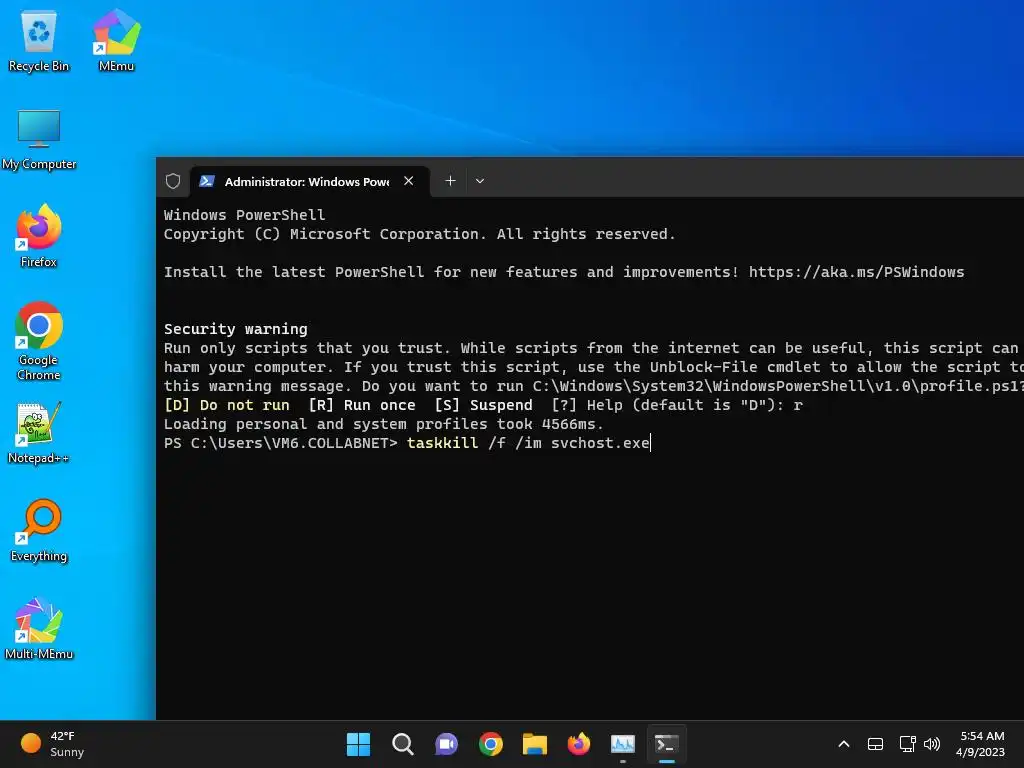Viewport: 1024px width, 768px height.
Task: Select the Administrator: Windows PowerShell tab
Action: [310, 181]
